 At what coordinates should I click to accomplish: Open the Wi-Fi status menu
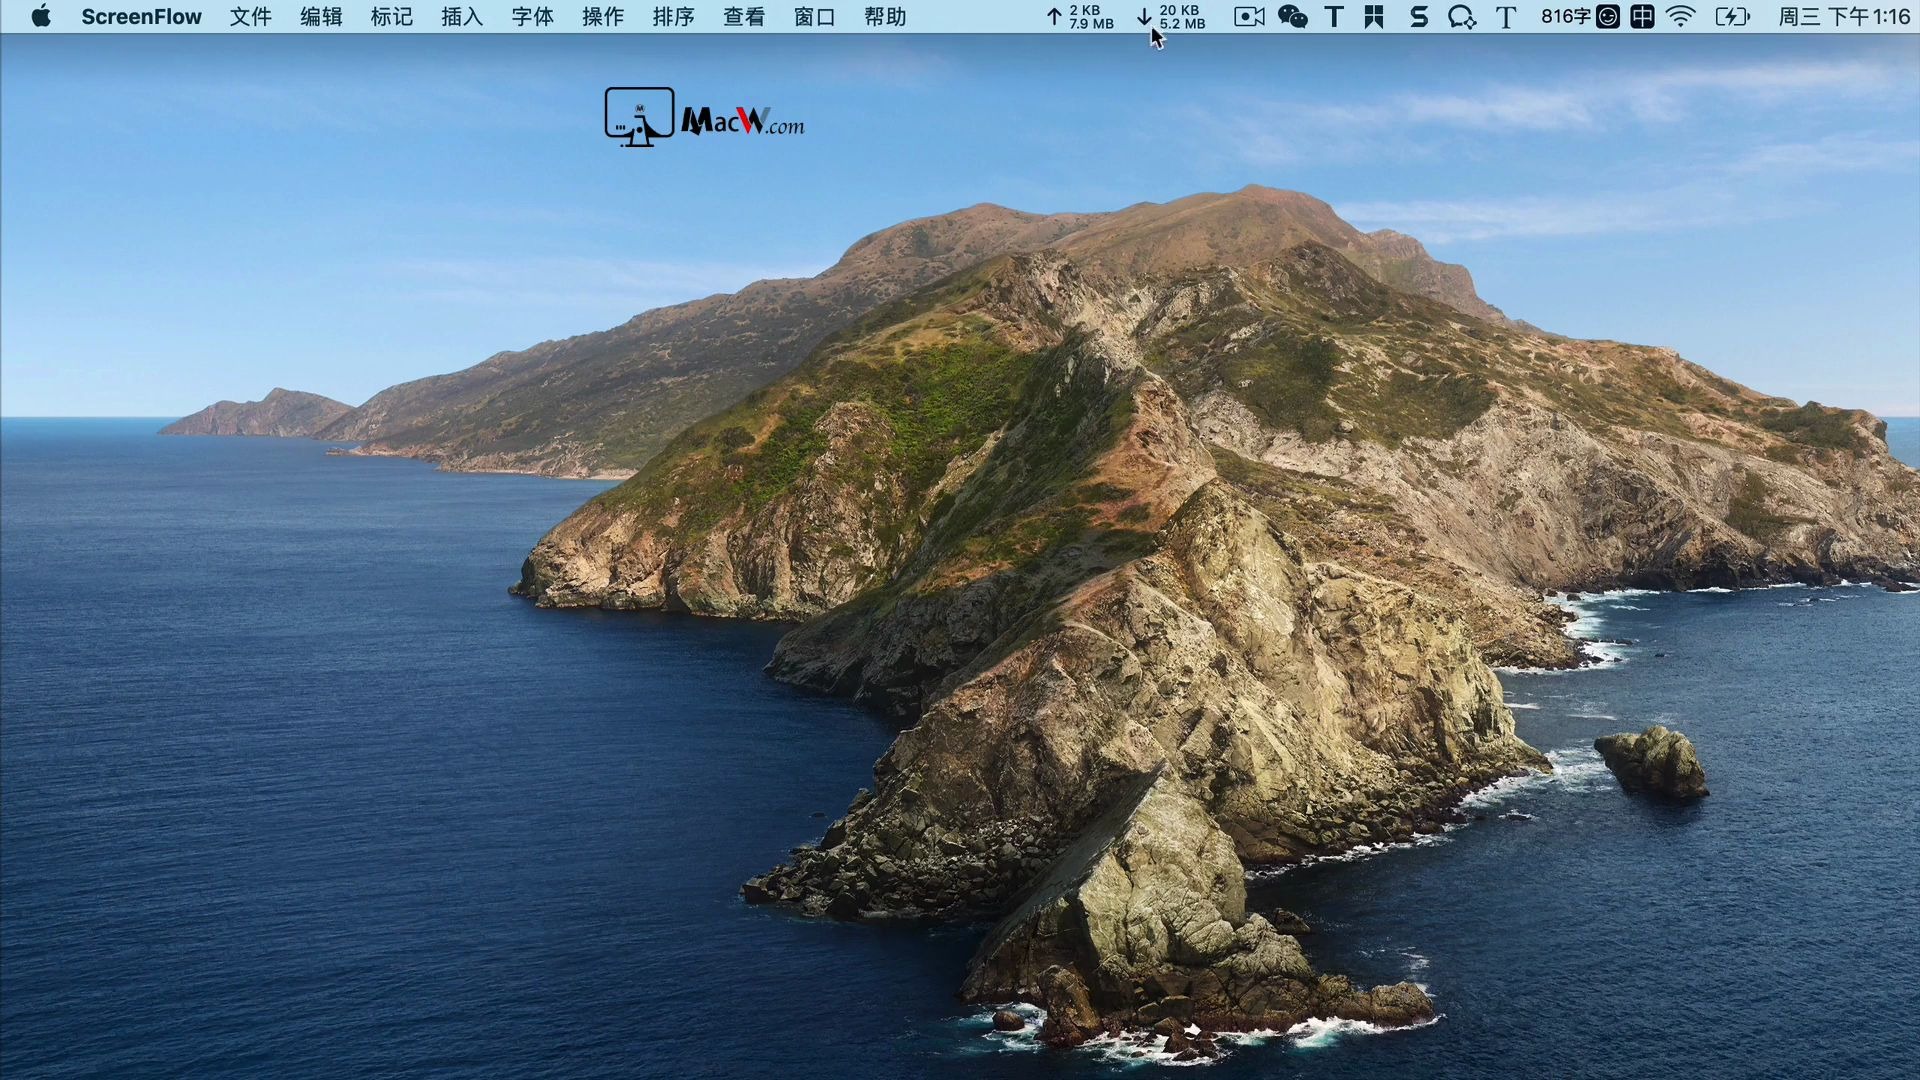click(x=1681, y=17)
